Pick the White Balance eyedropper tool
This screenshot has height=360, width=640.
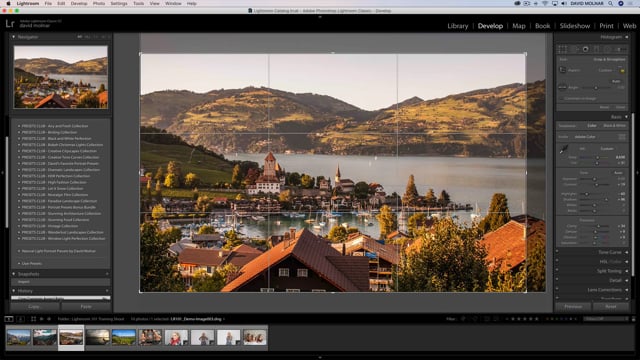pyautogui.click(x=564, y=150)
